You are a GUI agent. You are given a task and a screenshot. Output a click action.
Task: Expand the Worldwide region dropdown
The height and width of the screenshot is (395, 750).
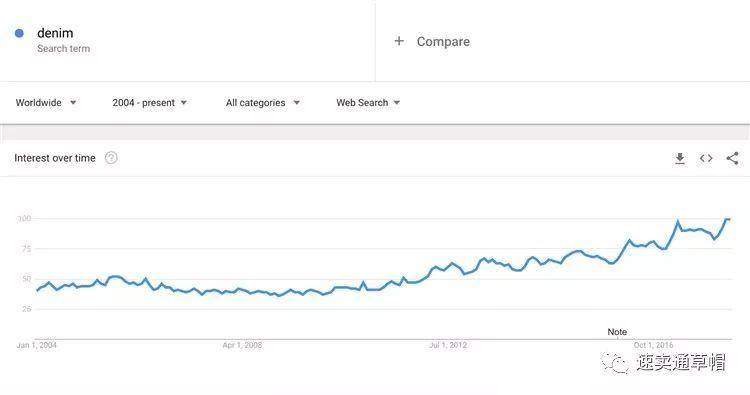(46, 102)
